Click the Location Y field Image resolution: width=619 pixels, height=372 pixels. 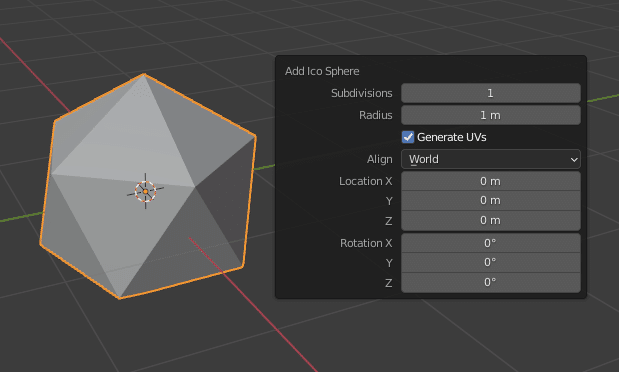coord(491,201)
